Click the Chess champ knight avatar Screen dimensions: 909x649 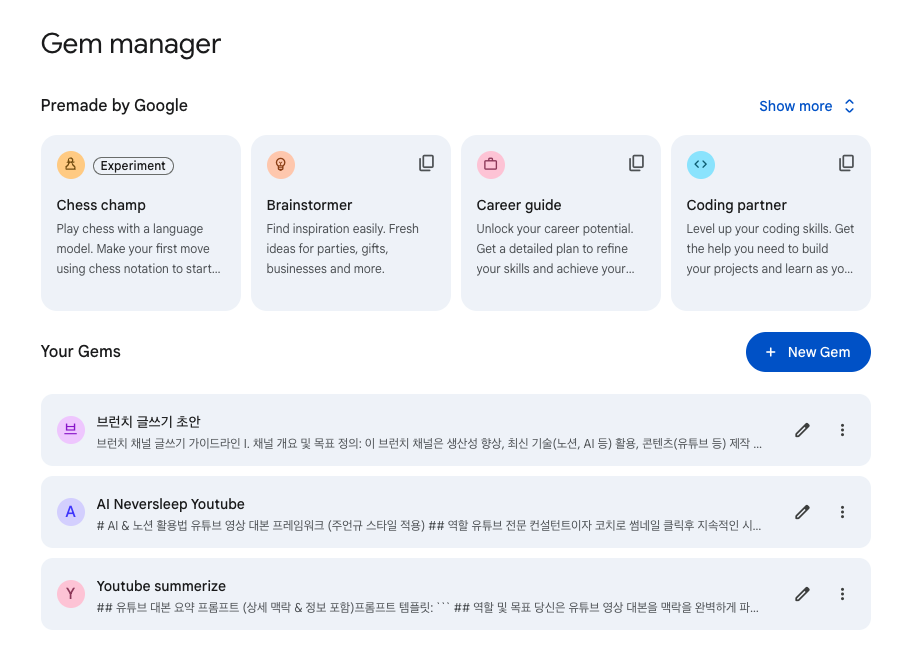pyautogui.click(x=71, y=165)
